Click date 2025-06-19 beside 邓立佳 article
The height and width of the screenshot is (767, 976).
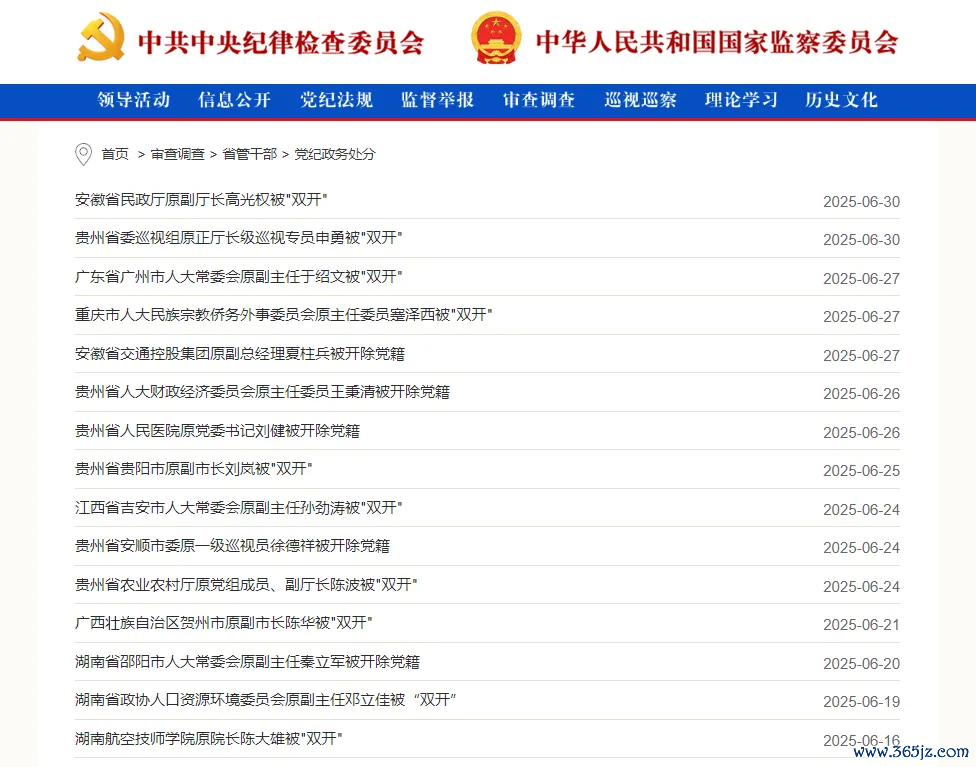(861, 702)
